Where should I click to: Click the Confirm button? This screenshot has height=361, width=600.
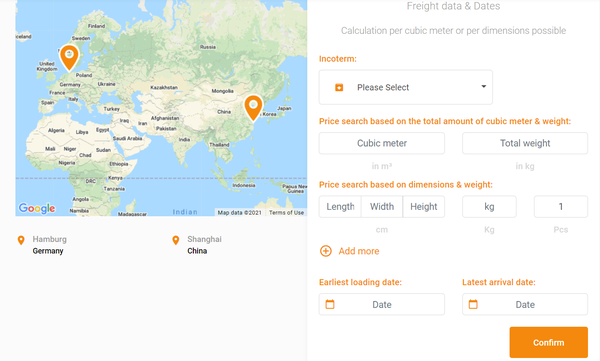(x=548, y=342)
